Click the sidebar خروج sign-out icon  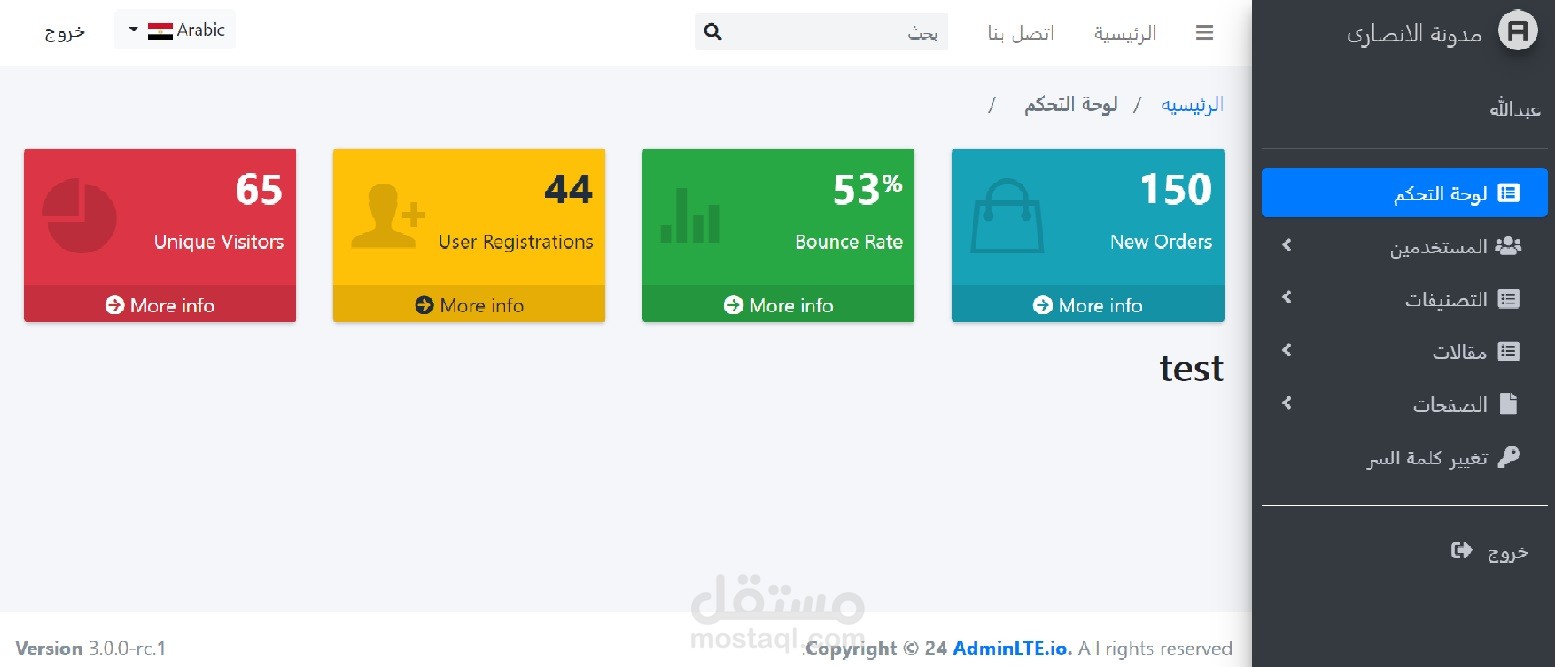[x=1462, y=550]
